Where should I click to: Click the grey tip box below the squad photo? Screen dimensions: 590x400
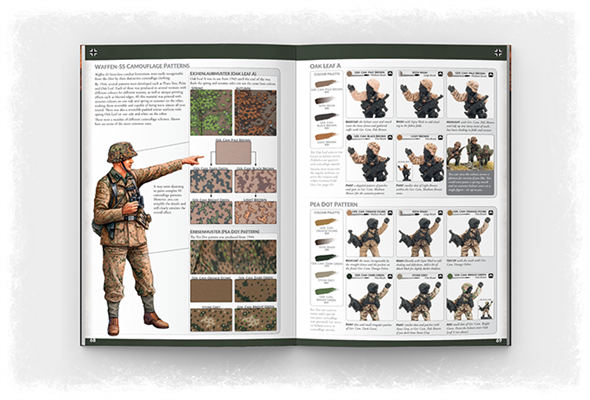(x=470, y=183)
